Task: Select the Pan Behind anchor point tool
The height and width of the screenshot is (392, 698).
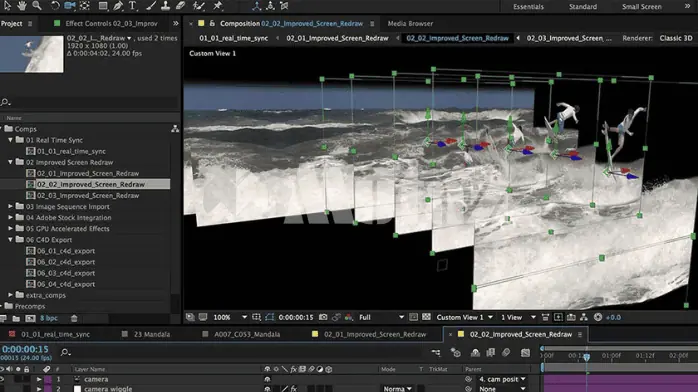Action: [85, 6]
